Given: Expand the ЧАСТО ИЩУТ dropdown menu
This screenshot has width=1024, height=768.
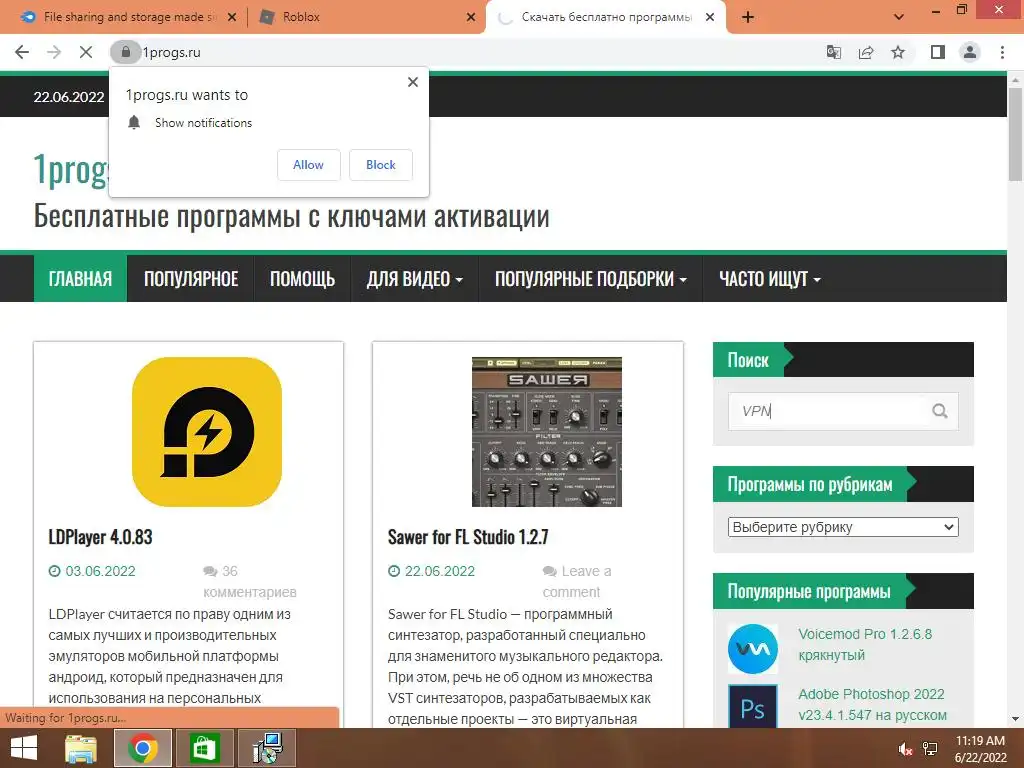Looking at the screenshot, I should coord(769,279).
